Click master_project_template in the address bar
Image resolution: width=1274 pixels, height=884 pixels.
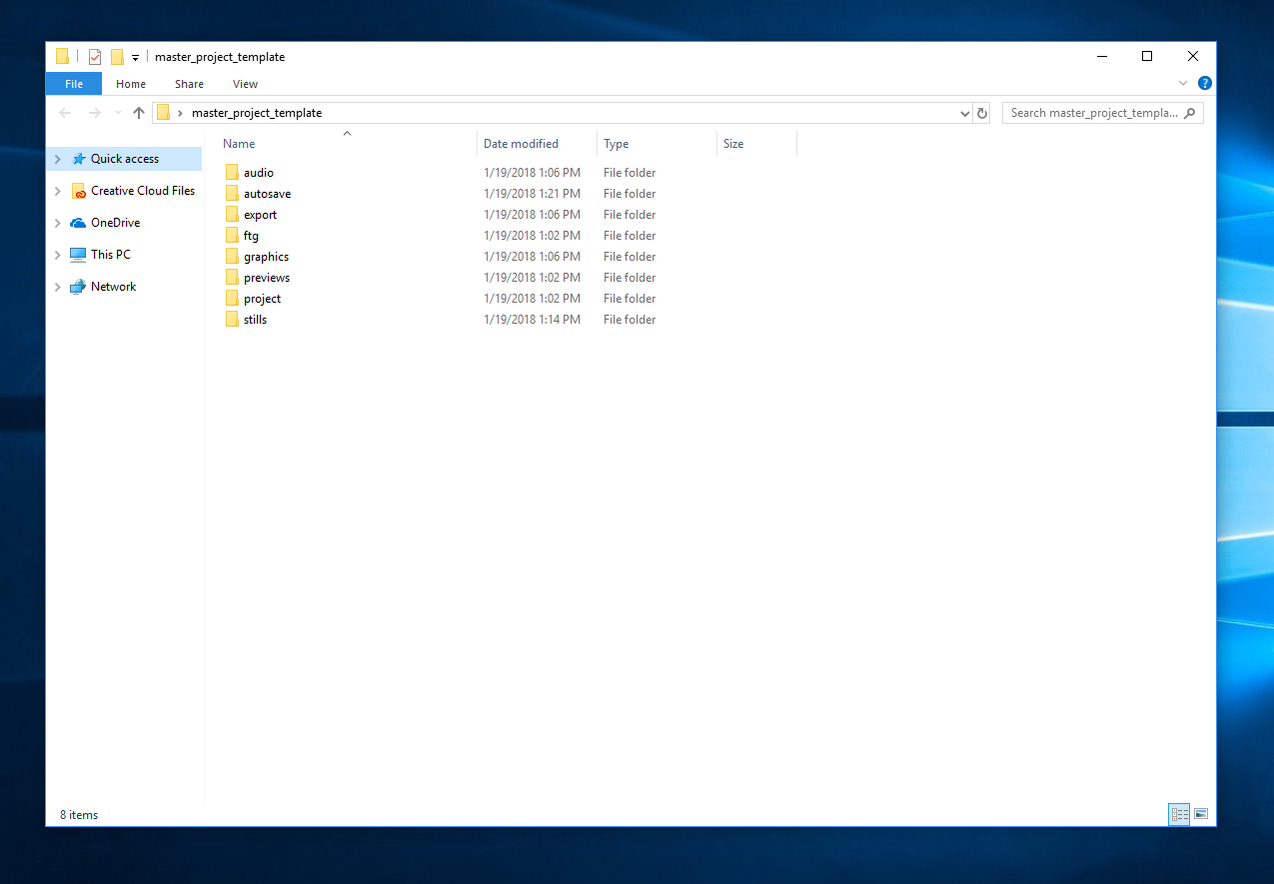click(257, 113)
